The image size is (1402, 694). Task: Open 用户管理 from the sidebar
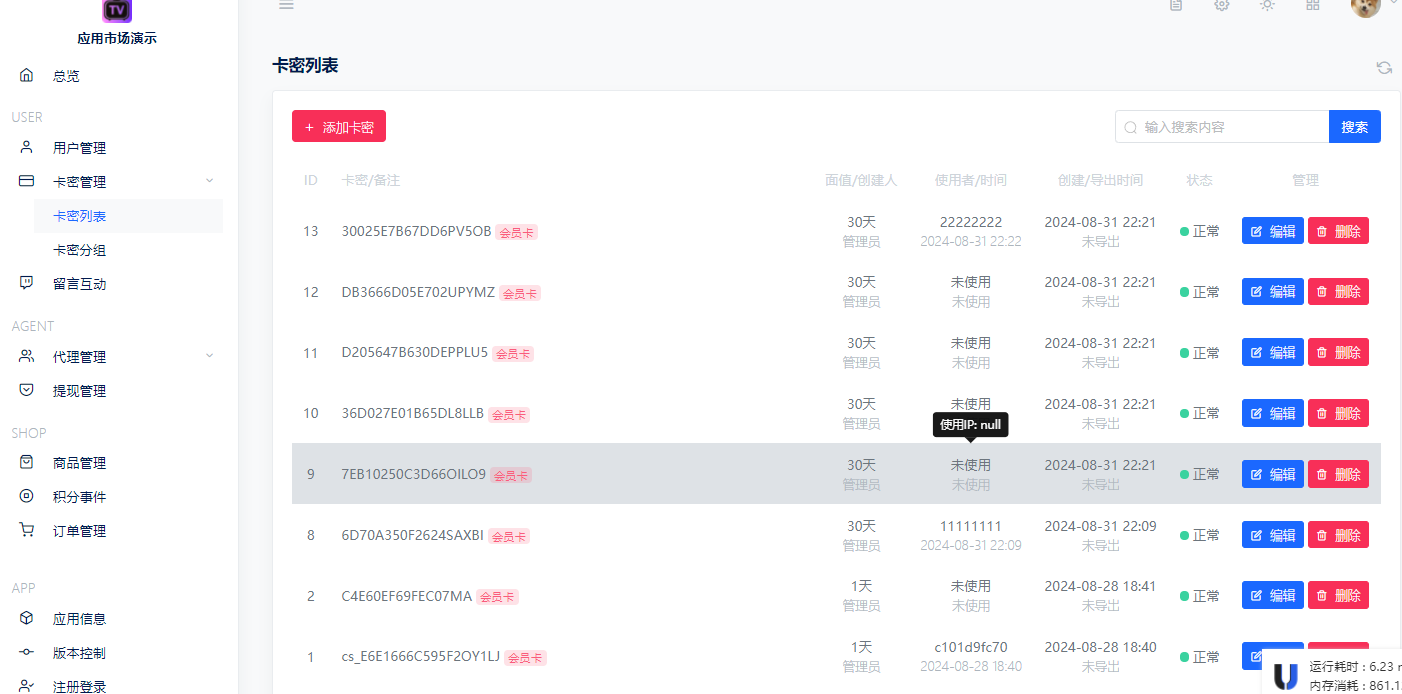point(80,148)
